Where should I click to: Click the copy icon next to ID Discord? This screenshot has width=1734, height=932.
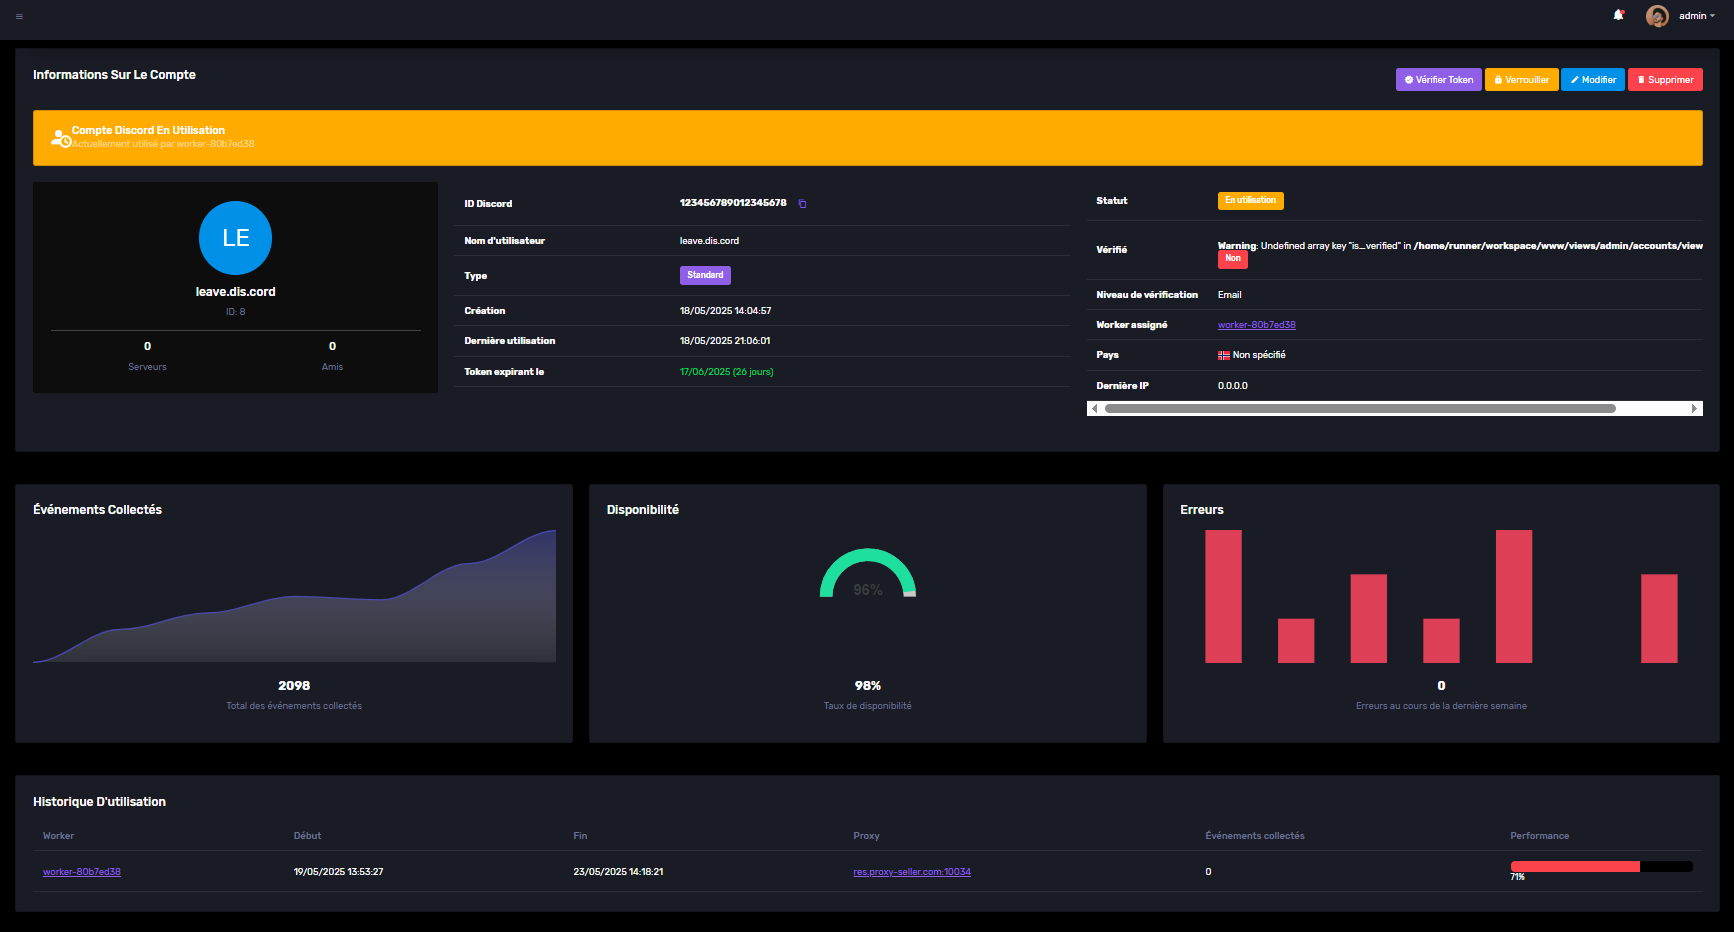(803, 204)
